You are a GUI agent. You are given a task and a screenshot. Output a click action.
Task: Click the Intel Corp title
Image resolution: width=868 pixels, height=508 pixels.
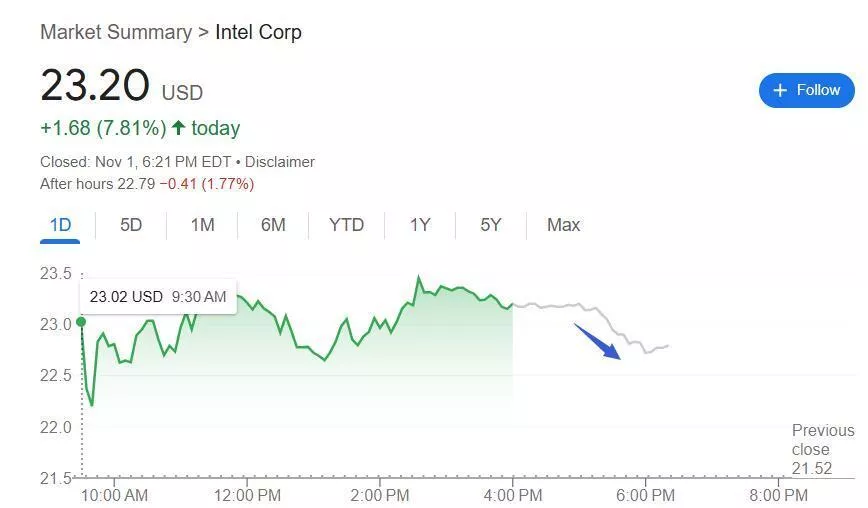pyautogui.click(x=258, y=32)
